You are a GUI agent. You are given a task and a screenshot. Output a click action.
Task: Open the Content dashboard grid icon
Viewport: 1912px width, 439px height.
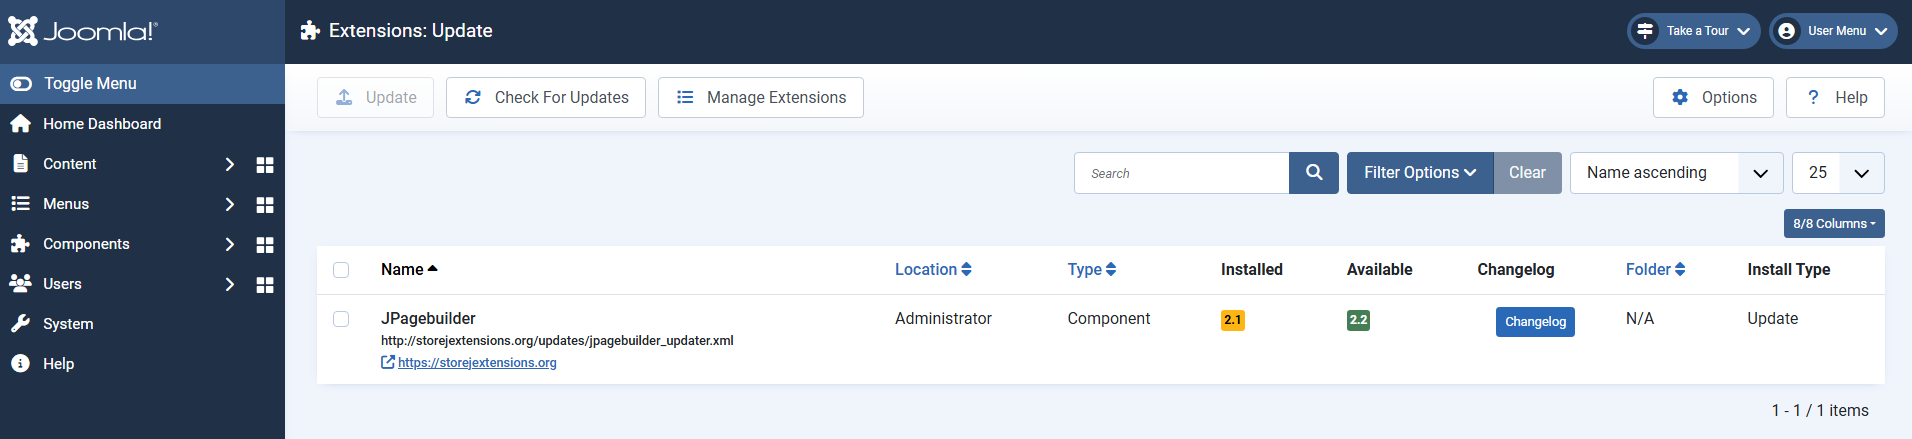click(265, 164)
